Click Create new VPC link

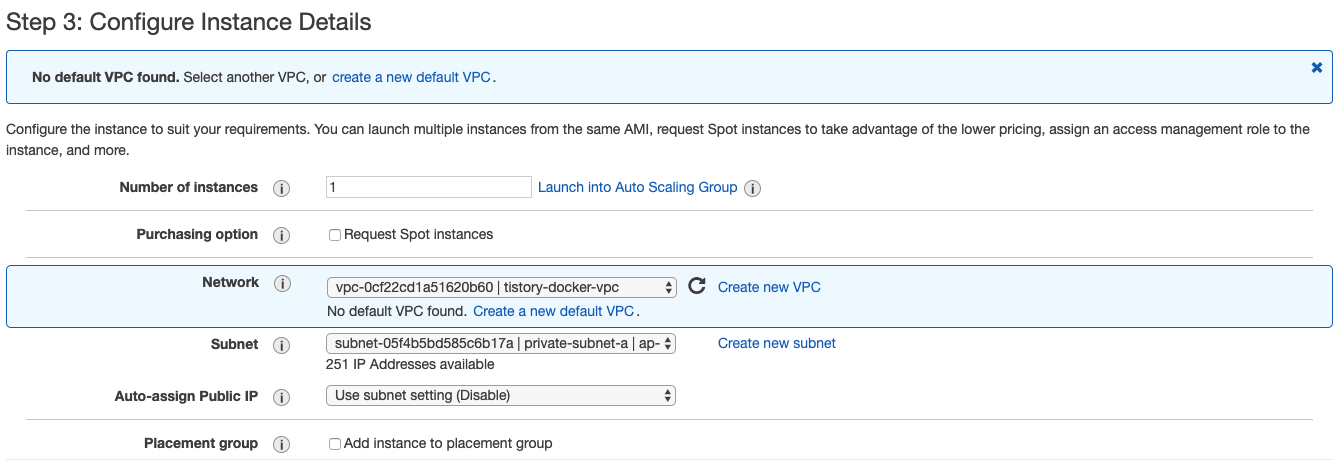click(769, 287)
